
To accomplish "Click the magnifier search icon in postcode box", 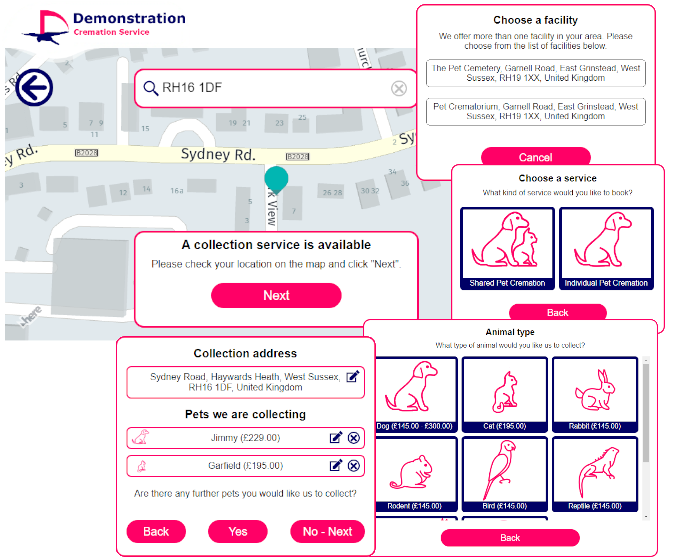I will 150,88.
